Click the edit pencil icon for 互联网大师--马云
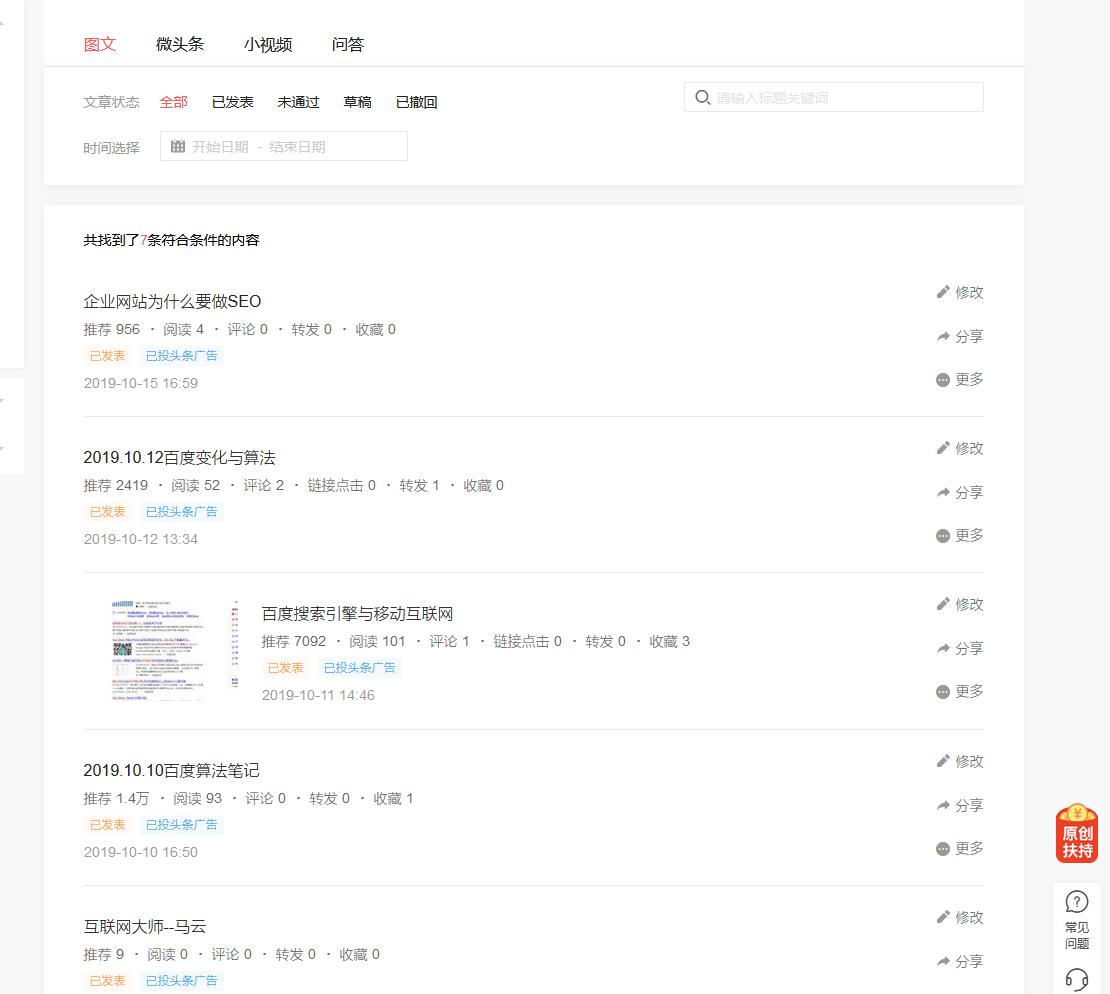Viewport: 1110px width, 994px height. [942, 916]
